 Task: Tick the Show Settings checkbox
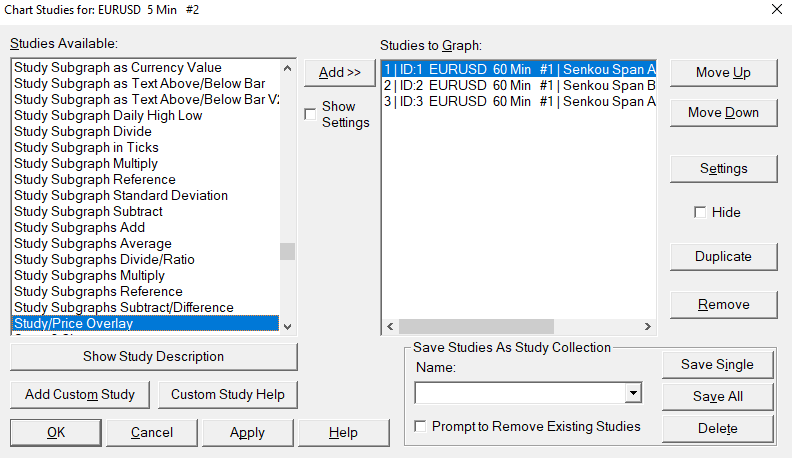311,114
